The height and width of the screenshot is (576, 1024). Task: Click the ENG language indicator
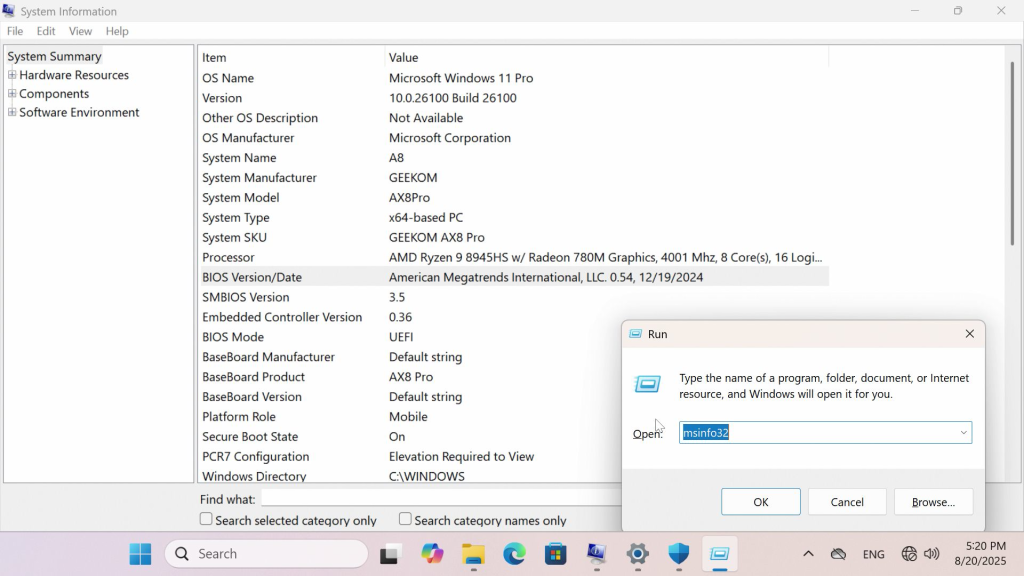pos(874,554)
